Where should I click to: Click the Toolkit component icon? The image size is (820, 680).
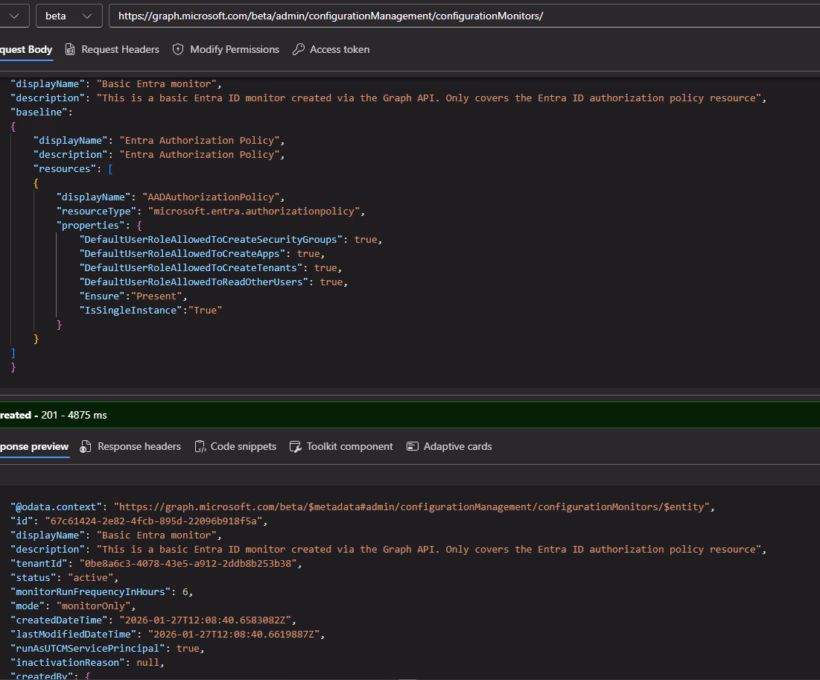[296, 446]
